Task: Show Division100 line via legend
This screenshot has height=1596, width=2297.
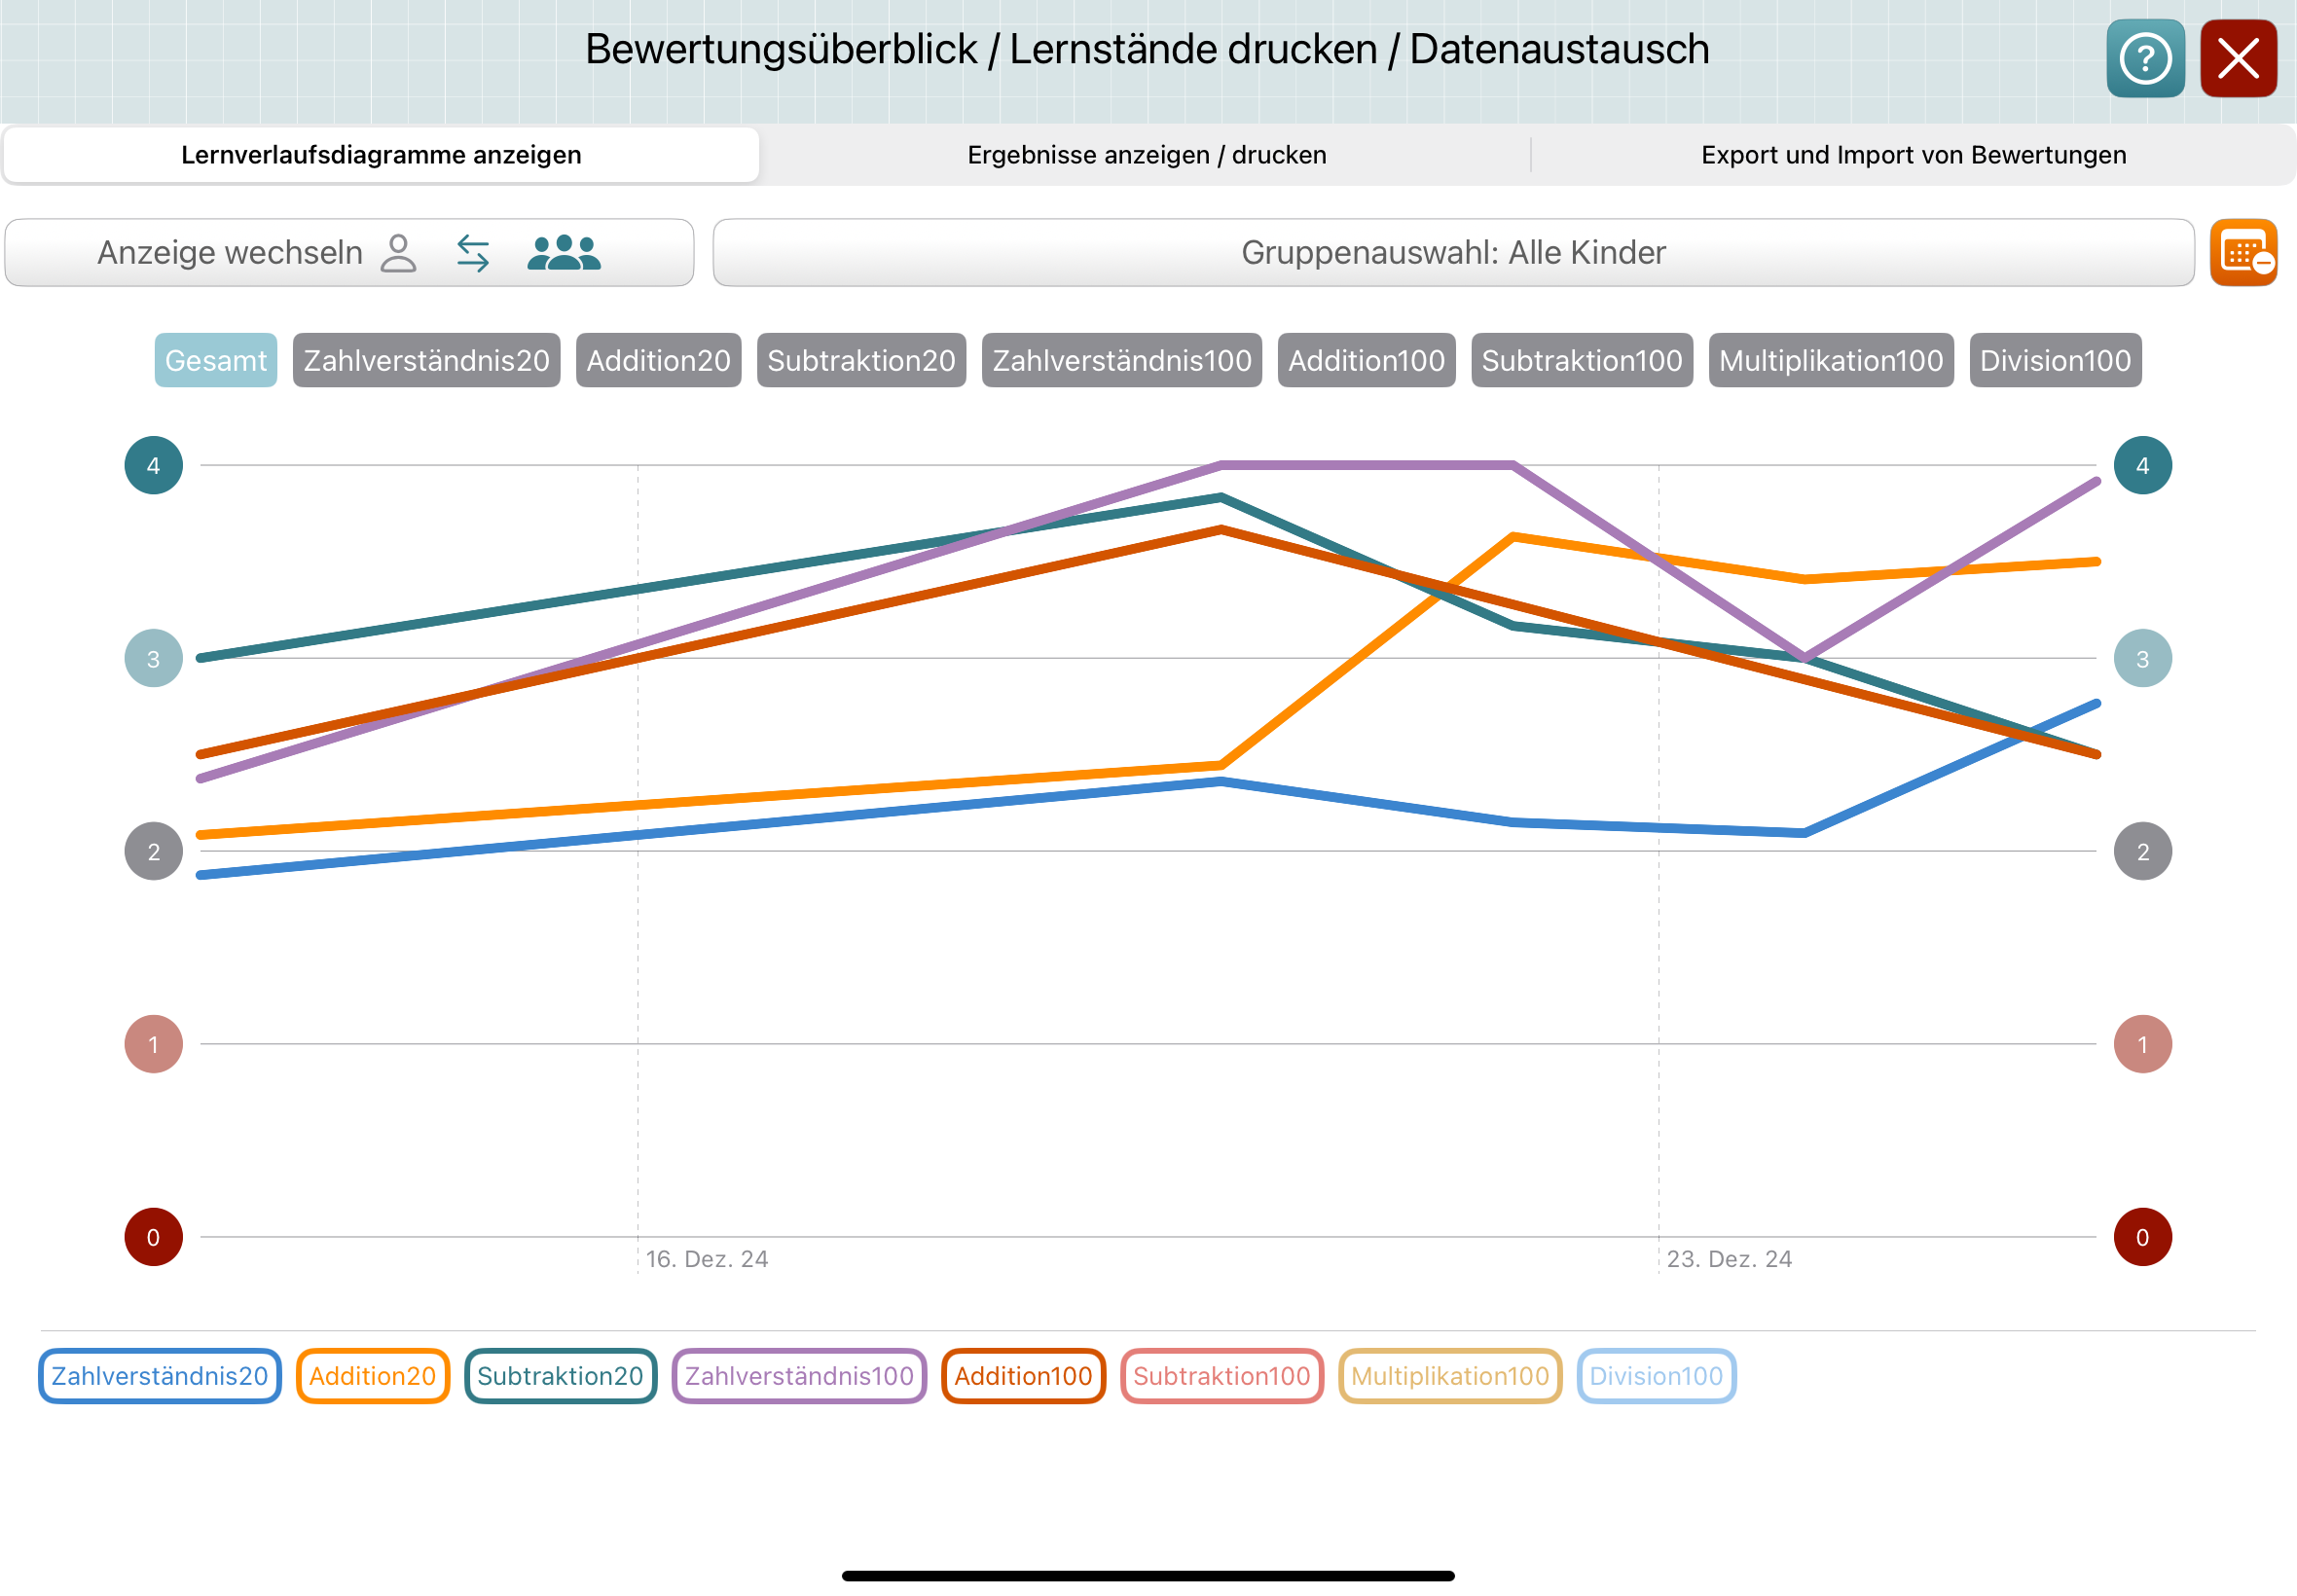Action: (1655, 1376)
